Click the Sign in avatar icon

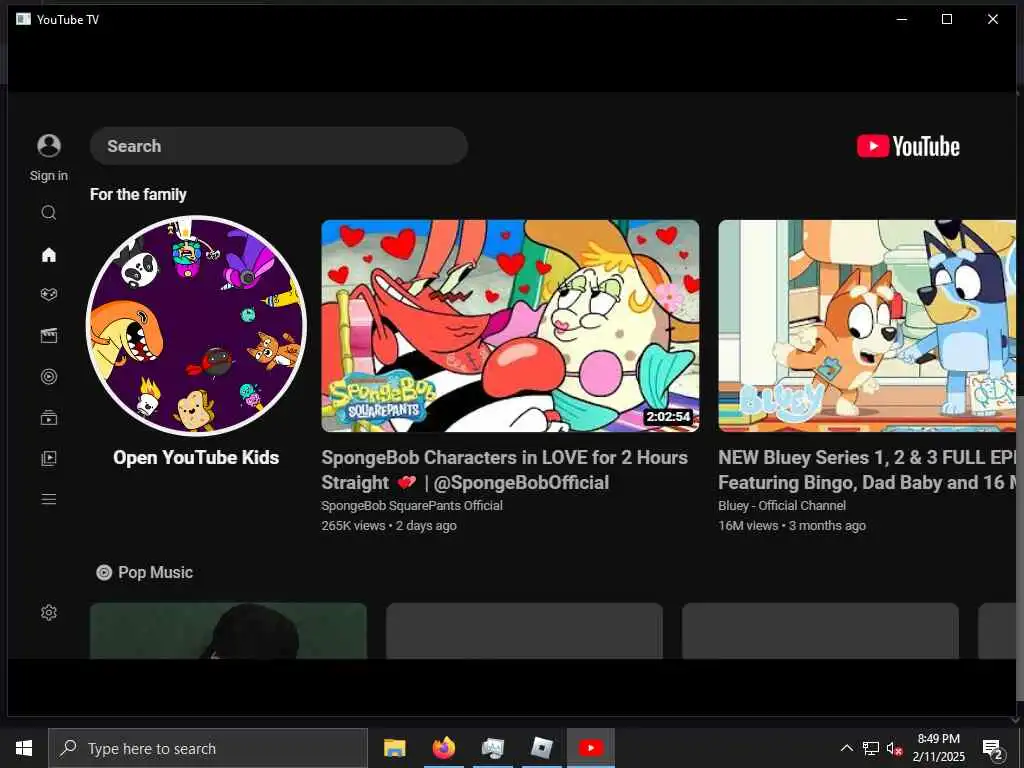tap(49, 145)
